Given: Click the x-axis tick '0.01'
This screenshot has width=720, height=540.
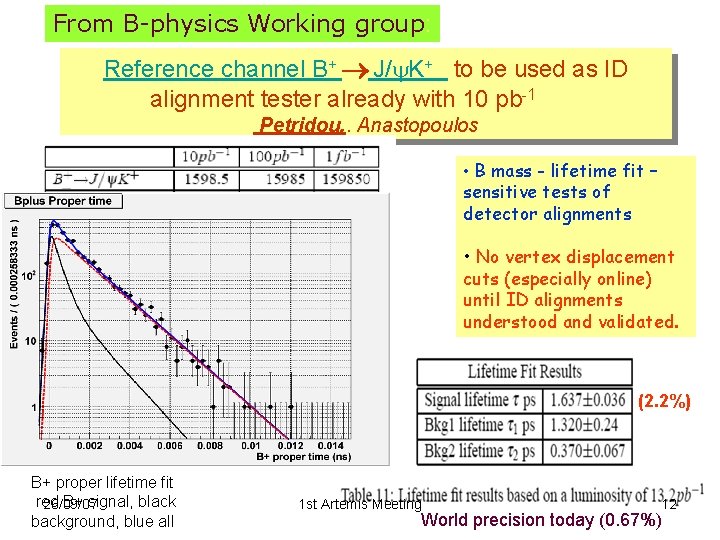Looking at the screenshot, I should coord(250,446).
